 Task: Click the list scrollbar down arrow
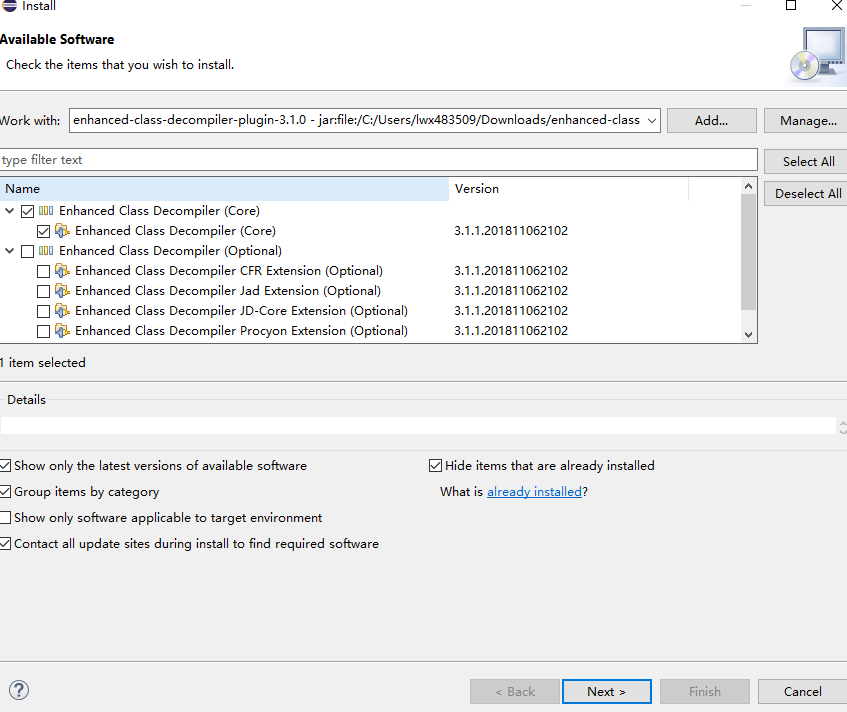point(748,334)
